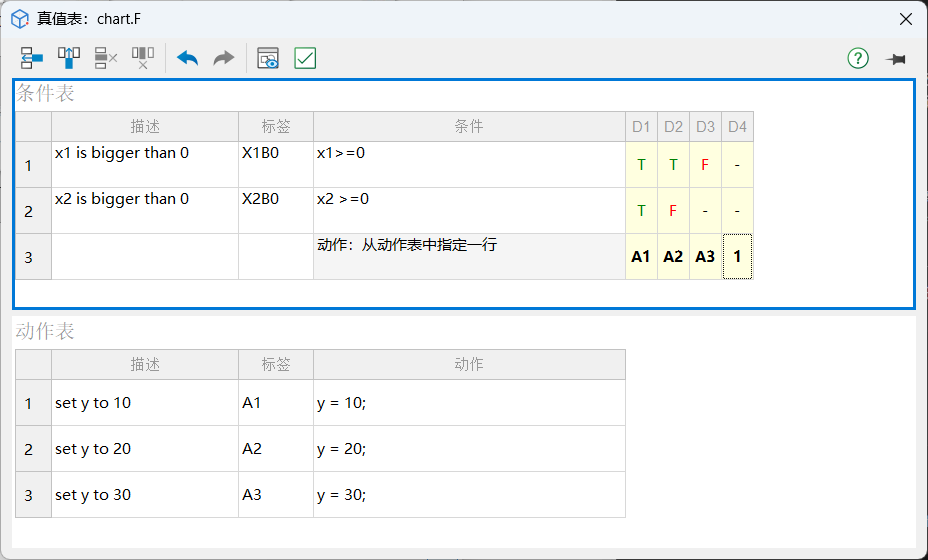The image size is (928, 560).
Task: Toggle D2 value for condition x2 >=0
Action: 673,211
